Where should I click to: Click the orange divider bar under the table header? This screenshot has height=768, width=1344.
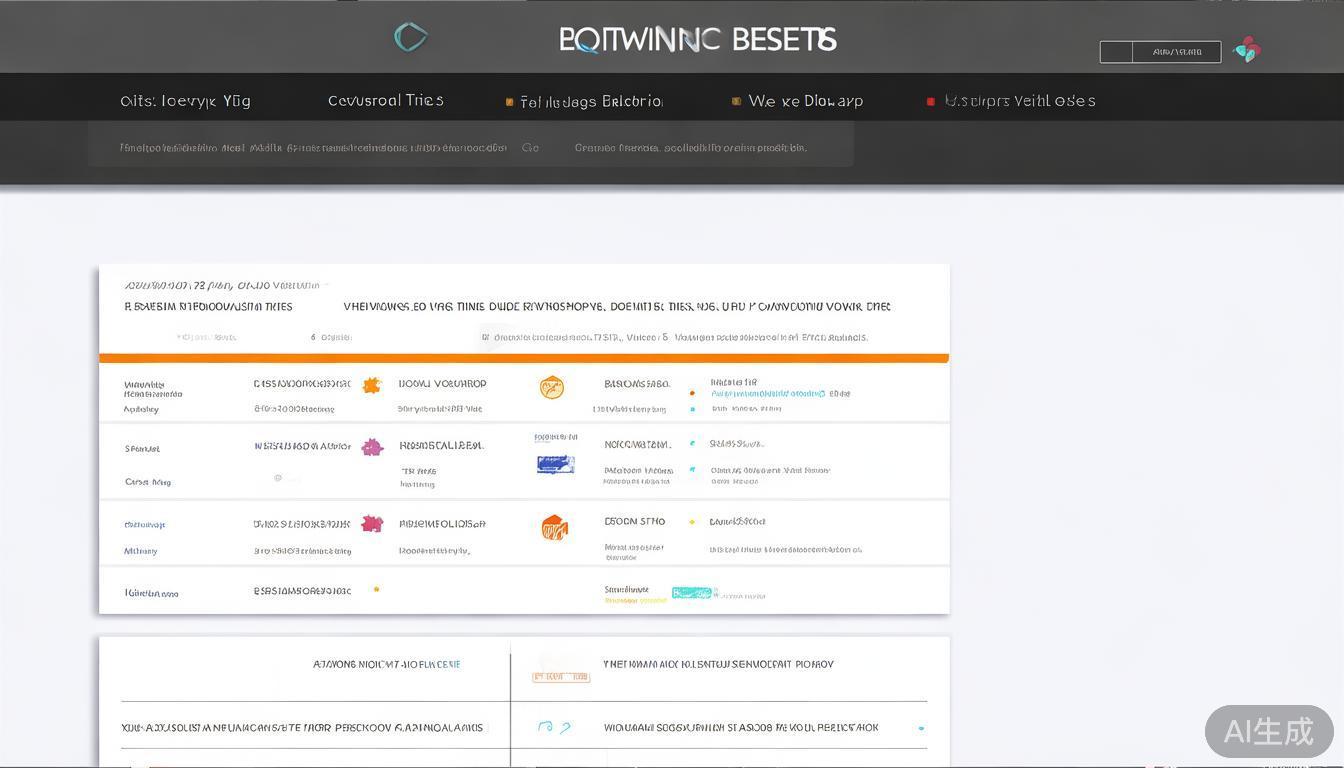523,358
